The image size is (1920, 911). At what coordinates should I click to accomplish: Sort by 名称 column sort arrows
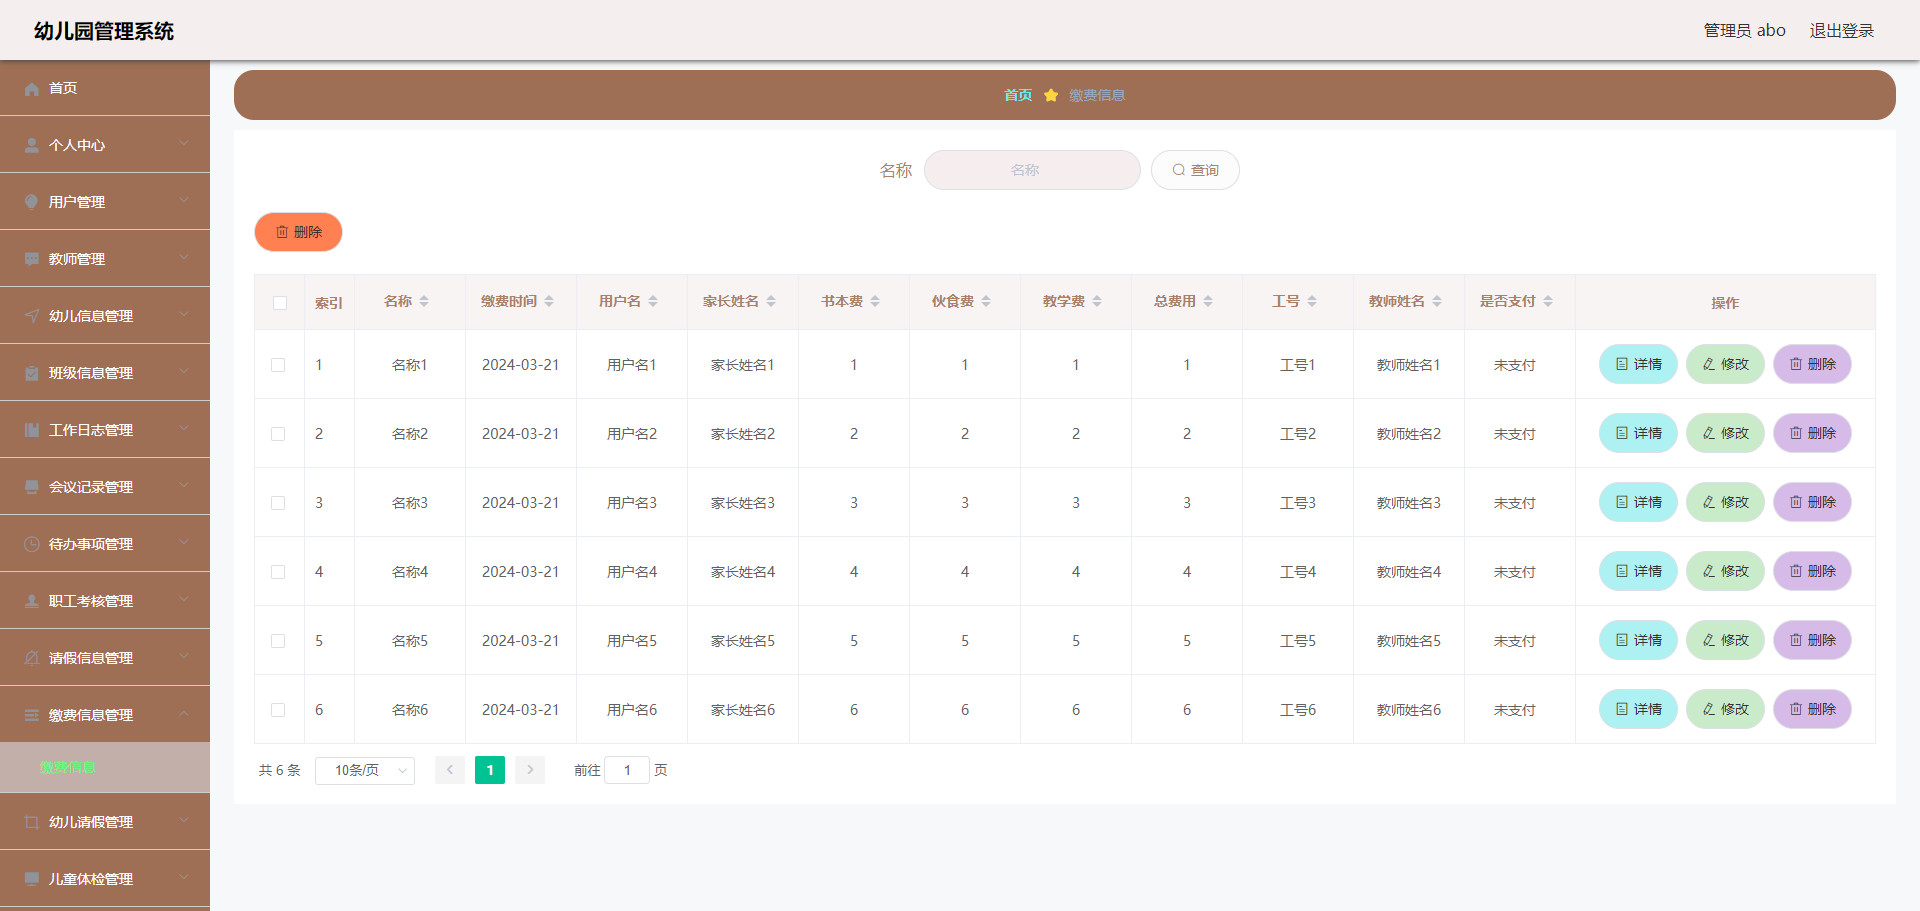[x=424, y=302]
